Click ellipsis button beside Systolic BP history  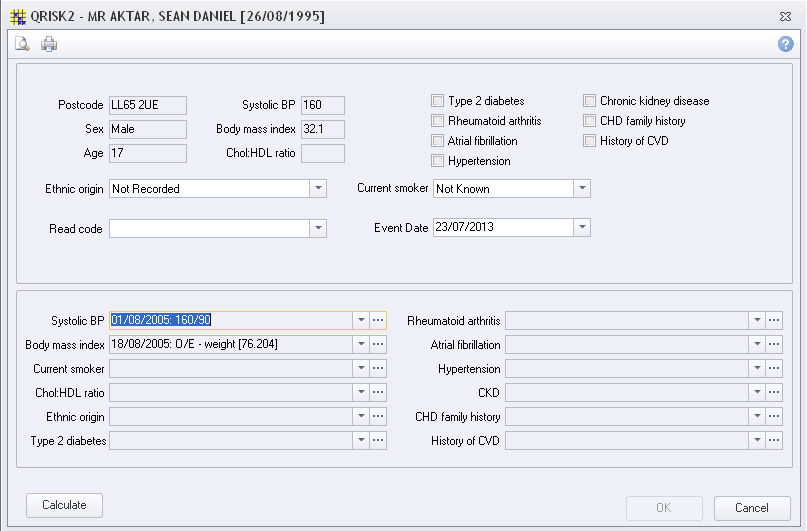point(378,320)
